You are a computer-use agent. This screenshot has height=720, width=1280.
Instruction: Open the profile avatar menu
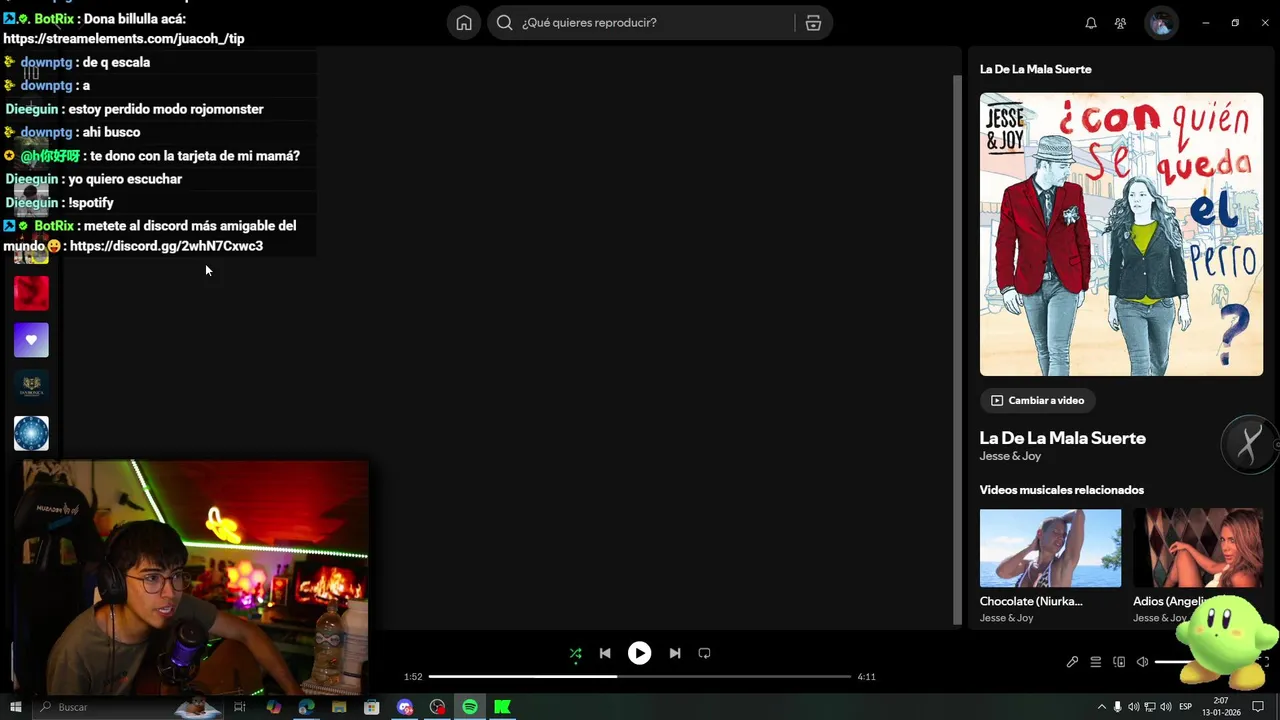coord(1161,23)
